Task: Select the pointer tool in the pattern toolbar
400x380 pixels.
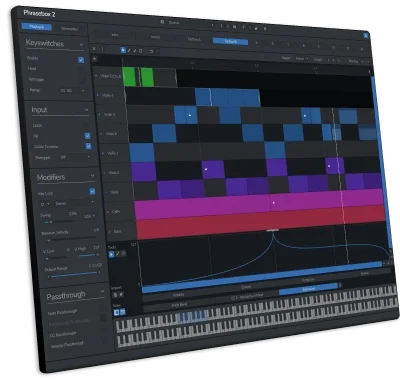Action: 123,50
